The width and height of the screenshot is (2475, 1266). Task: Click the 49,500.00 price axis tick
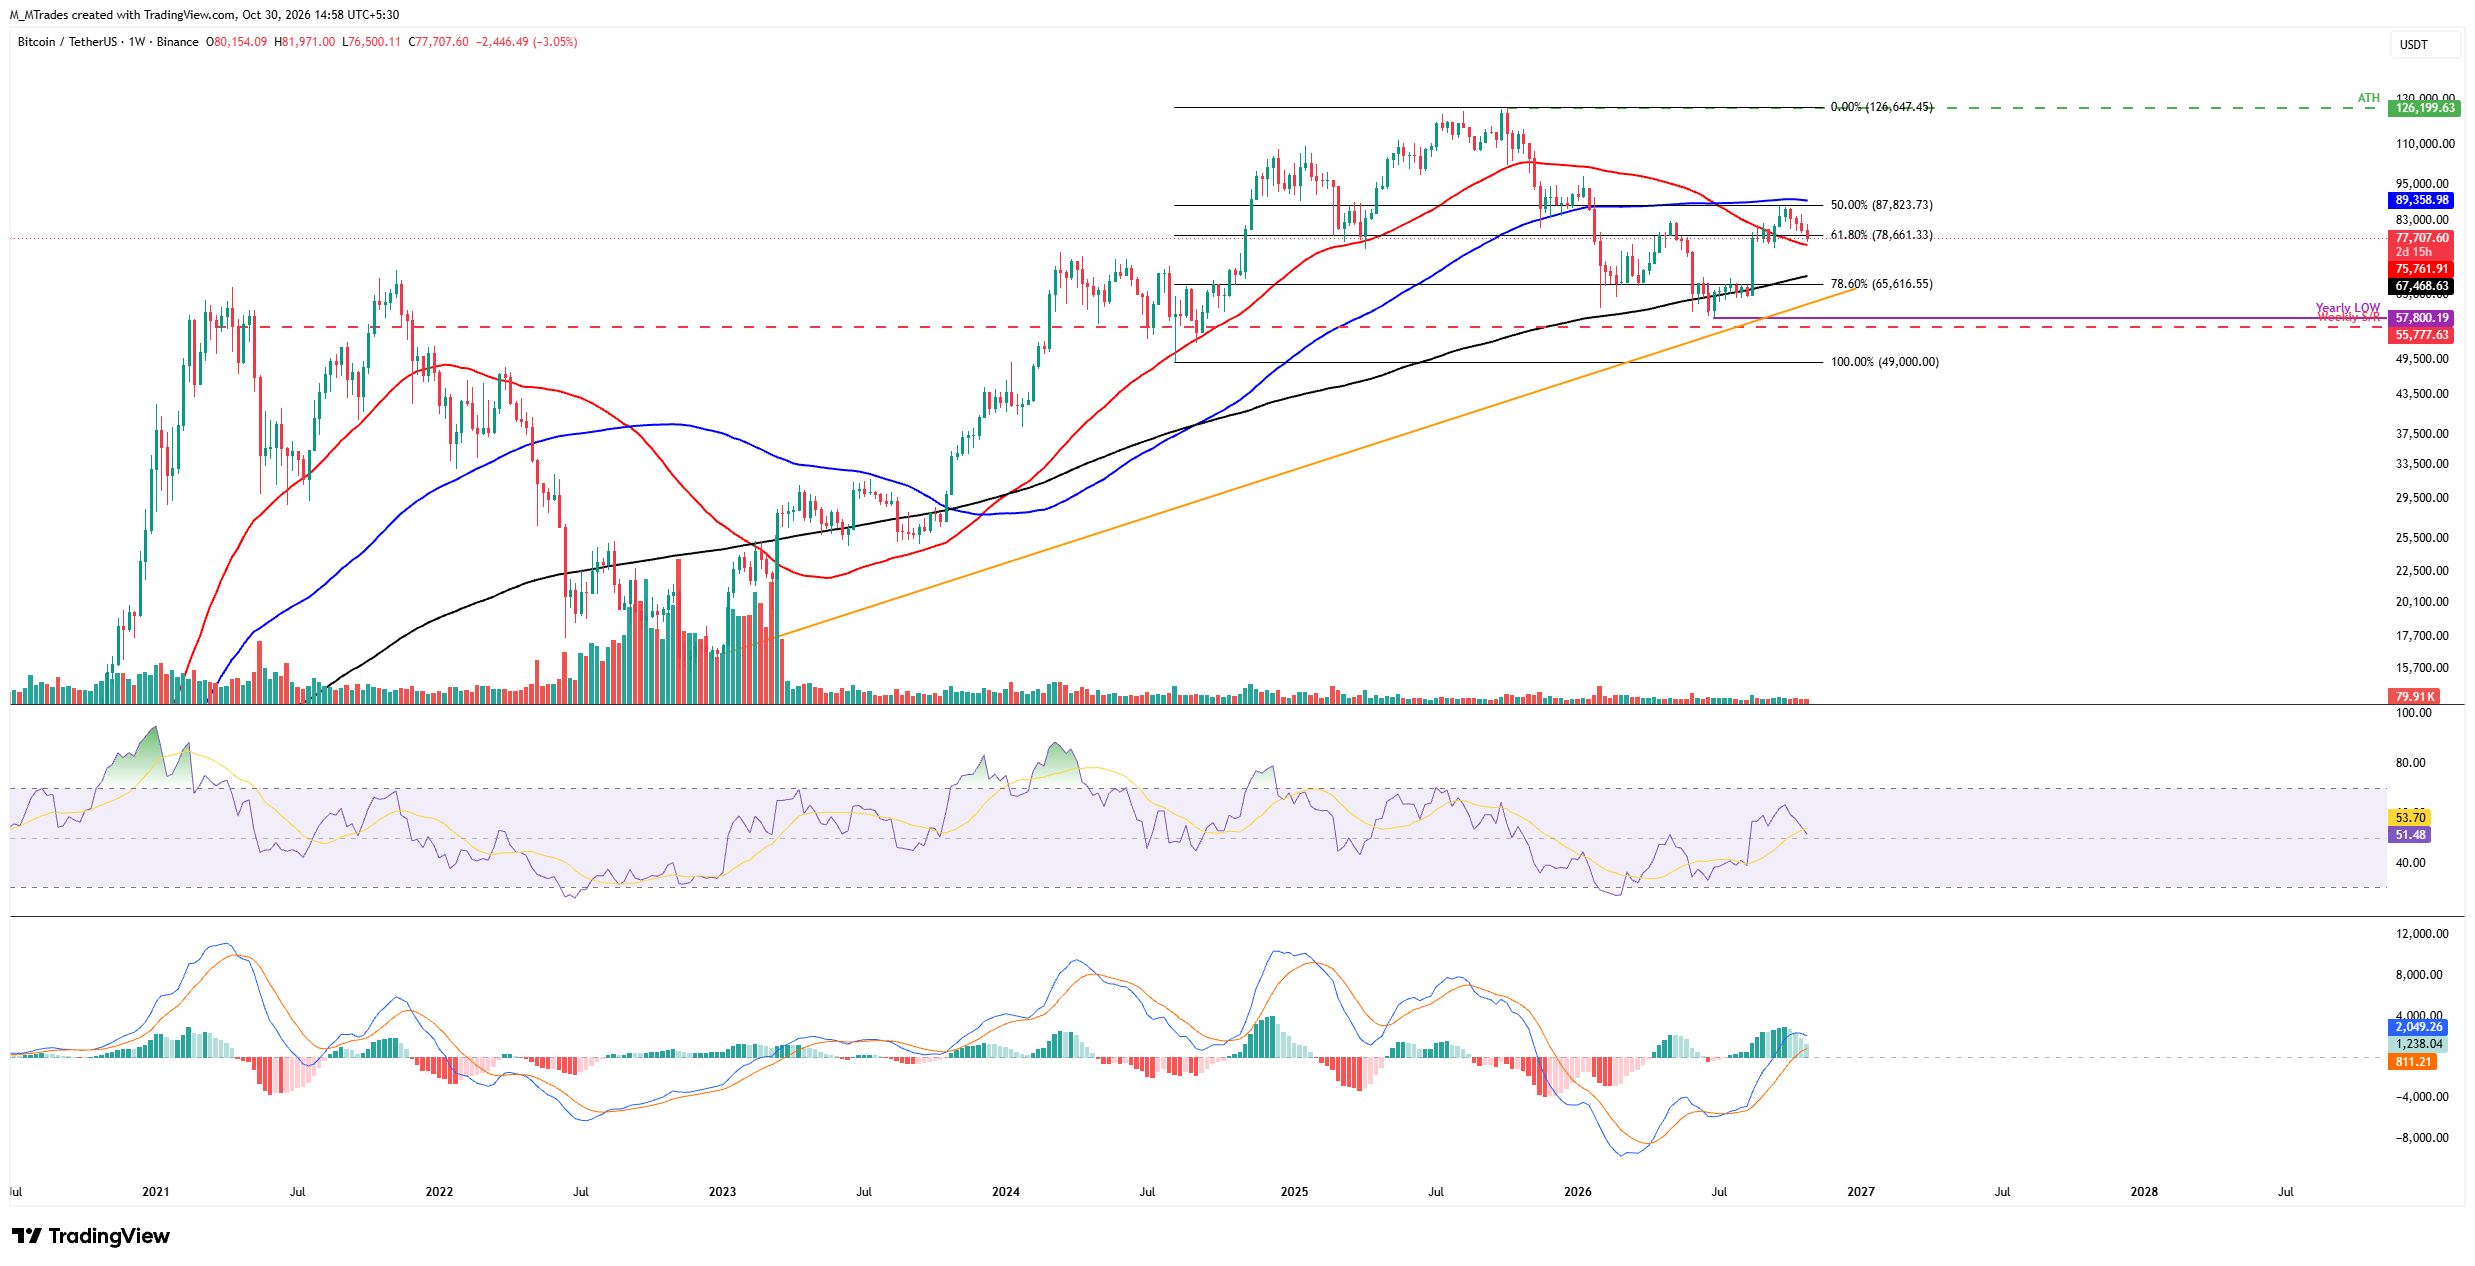click(2422, 359)
